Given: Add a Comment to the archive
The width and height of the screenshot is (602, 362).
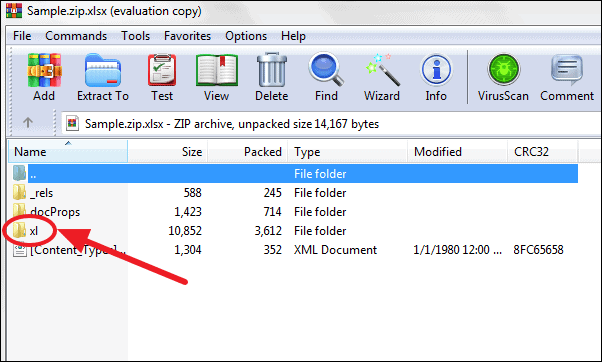Looking at the screenshot, I should pyautogui.click(x=567, y=77).
